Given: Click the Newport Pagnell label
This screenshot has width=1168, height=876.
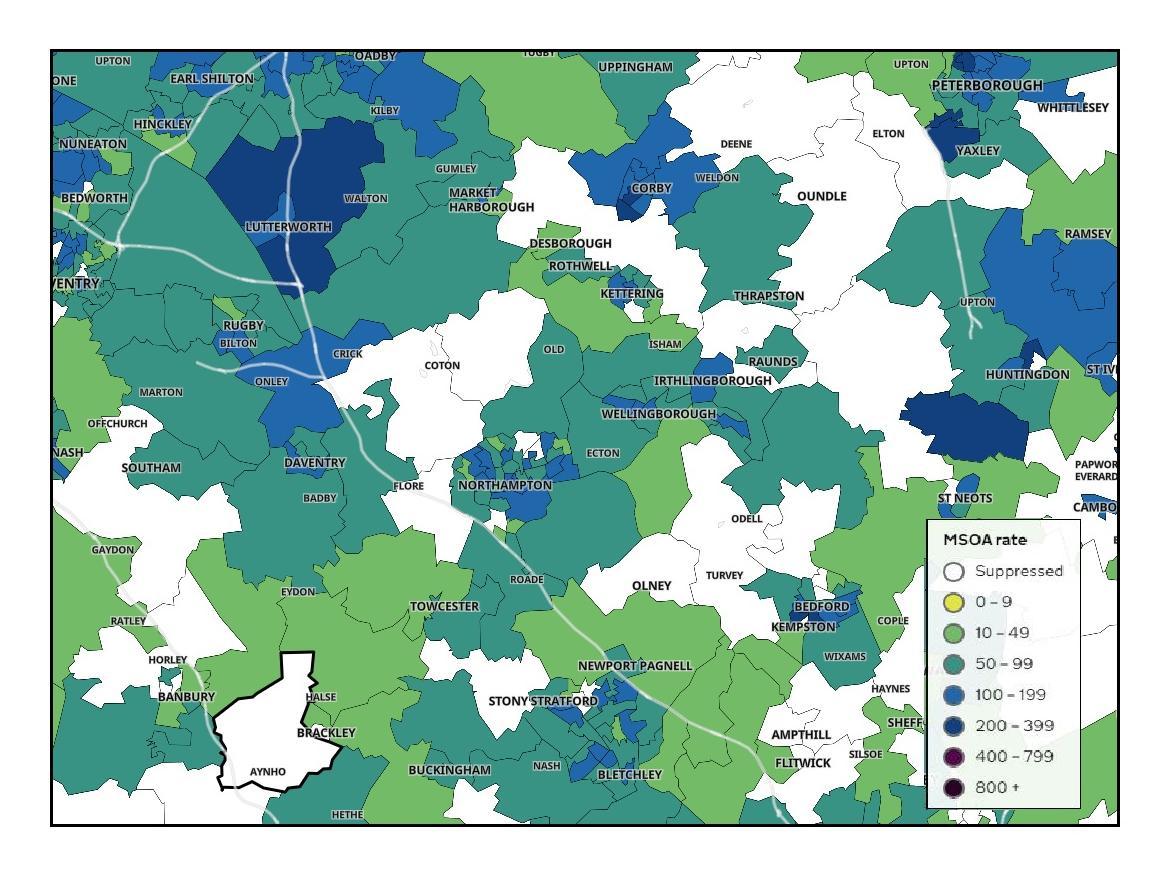Looking at the screenshot, I should [635, 666].
